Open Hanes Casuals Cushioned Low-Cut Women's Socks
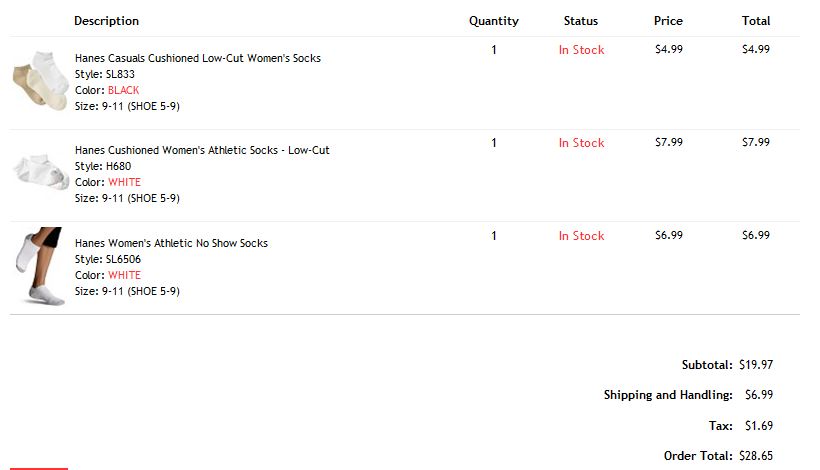The width and height of the screenshot is (820, 470). tap(198, 58)
